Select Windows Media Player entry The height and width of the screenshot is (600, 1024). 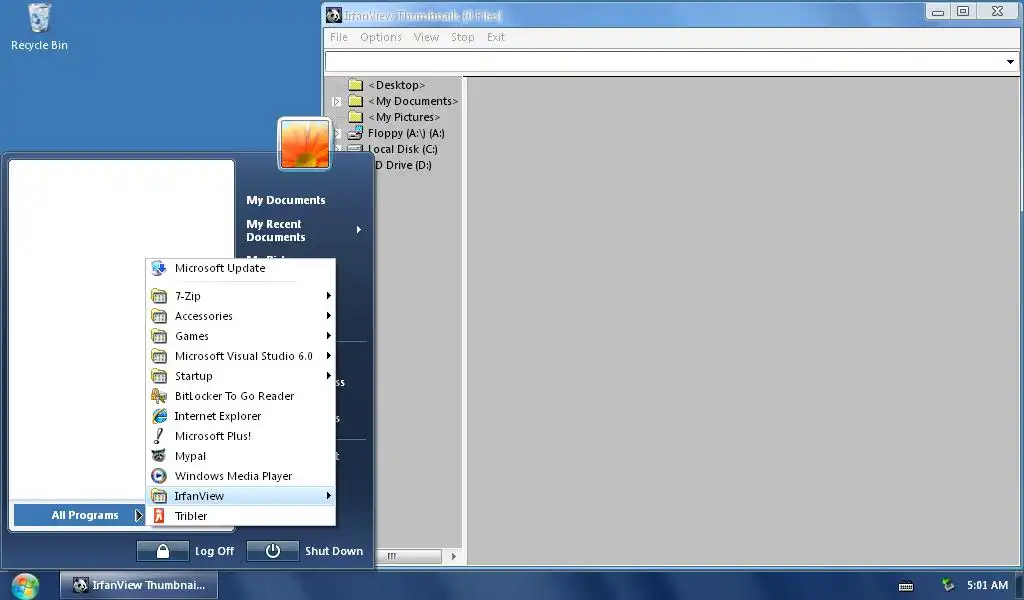pyautogui.click(x=240, y=476)
